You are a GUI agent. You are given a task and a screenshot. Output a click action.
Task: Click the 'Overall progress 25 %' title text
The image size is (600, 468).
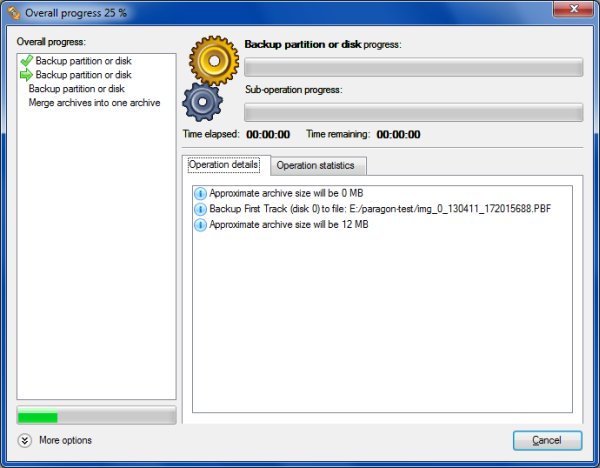click(76, 13)
